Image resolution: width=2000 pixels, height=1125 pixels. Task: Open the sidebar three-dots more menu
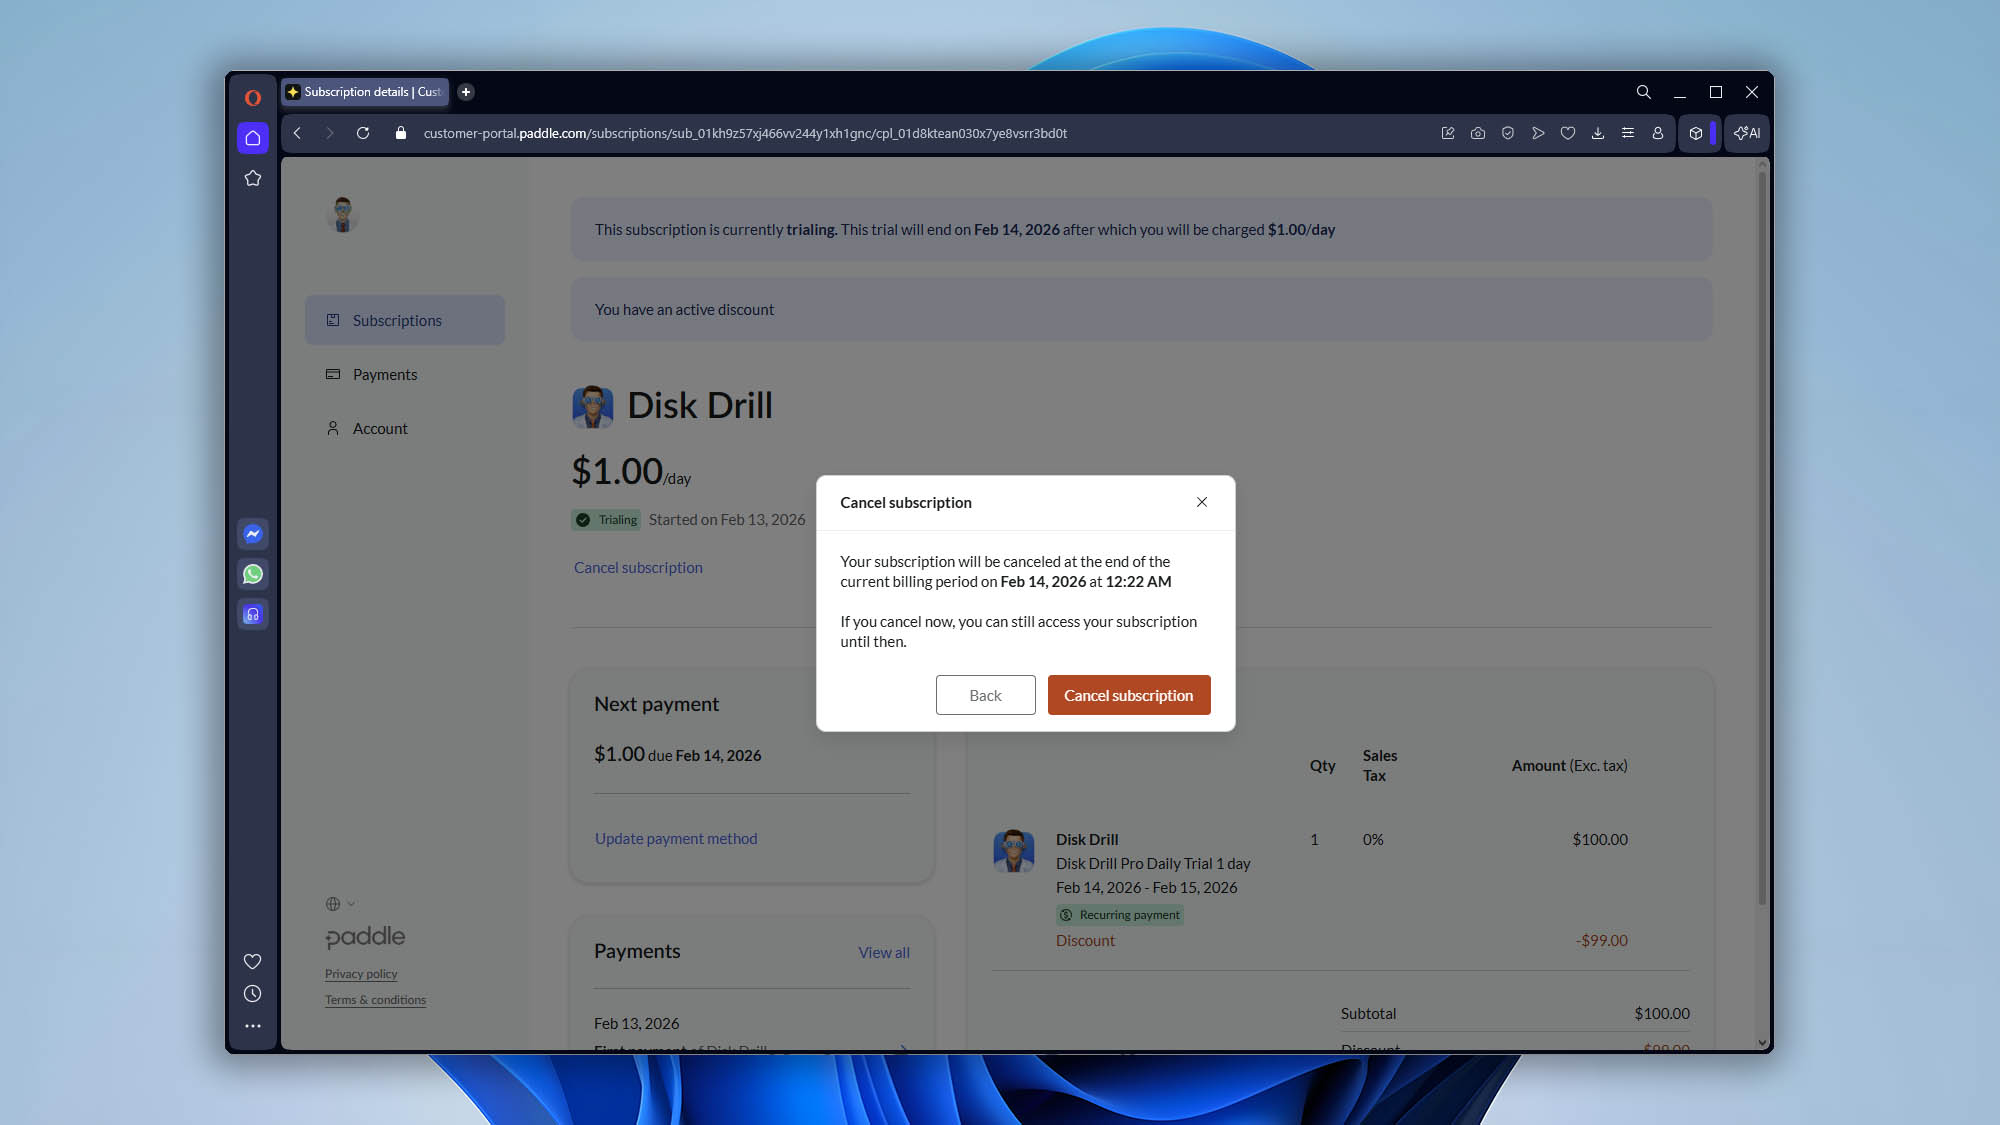coord(253,1026)
